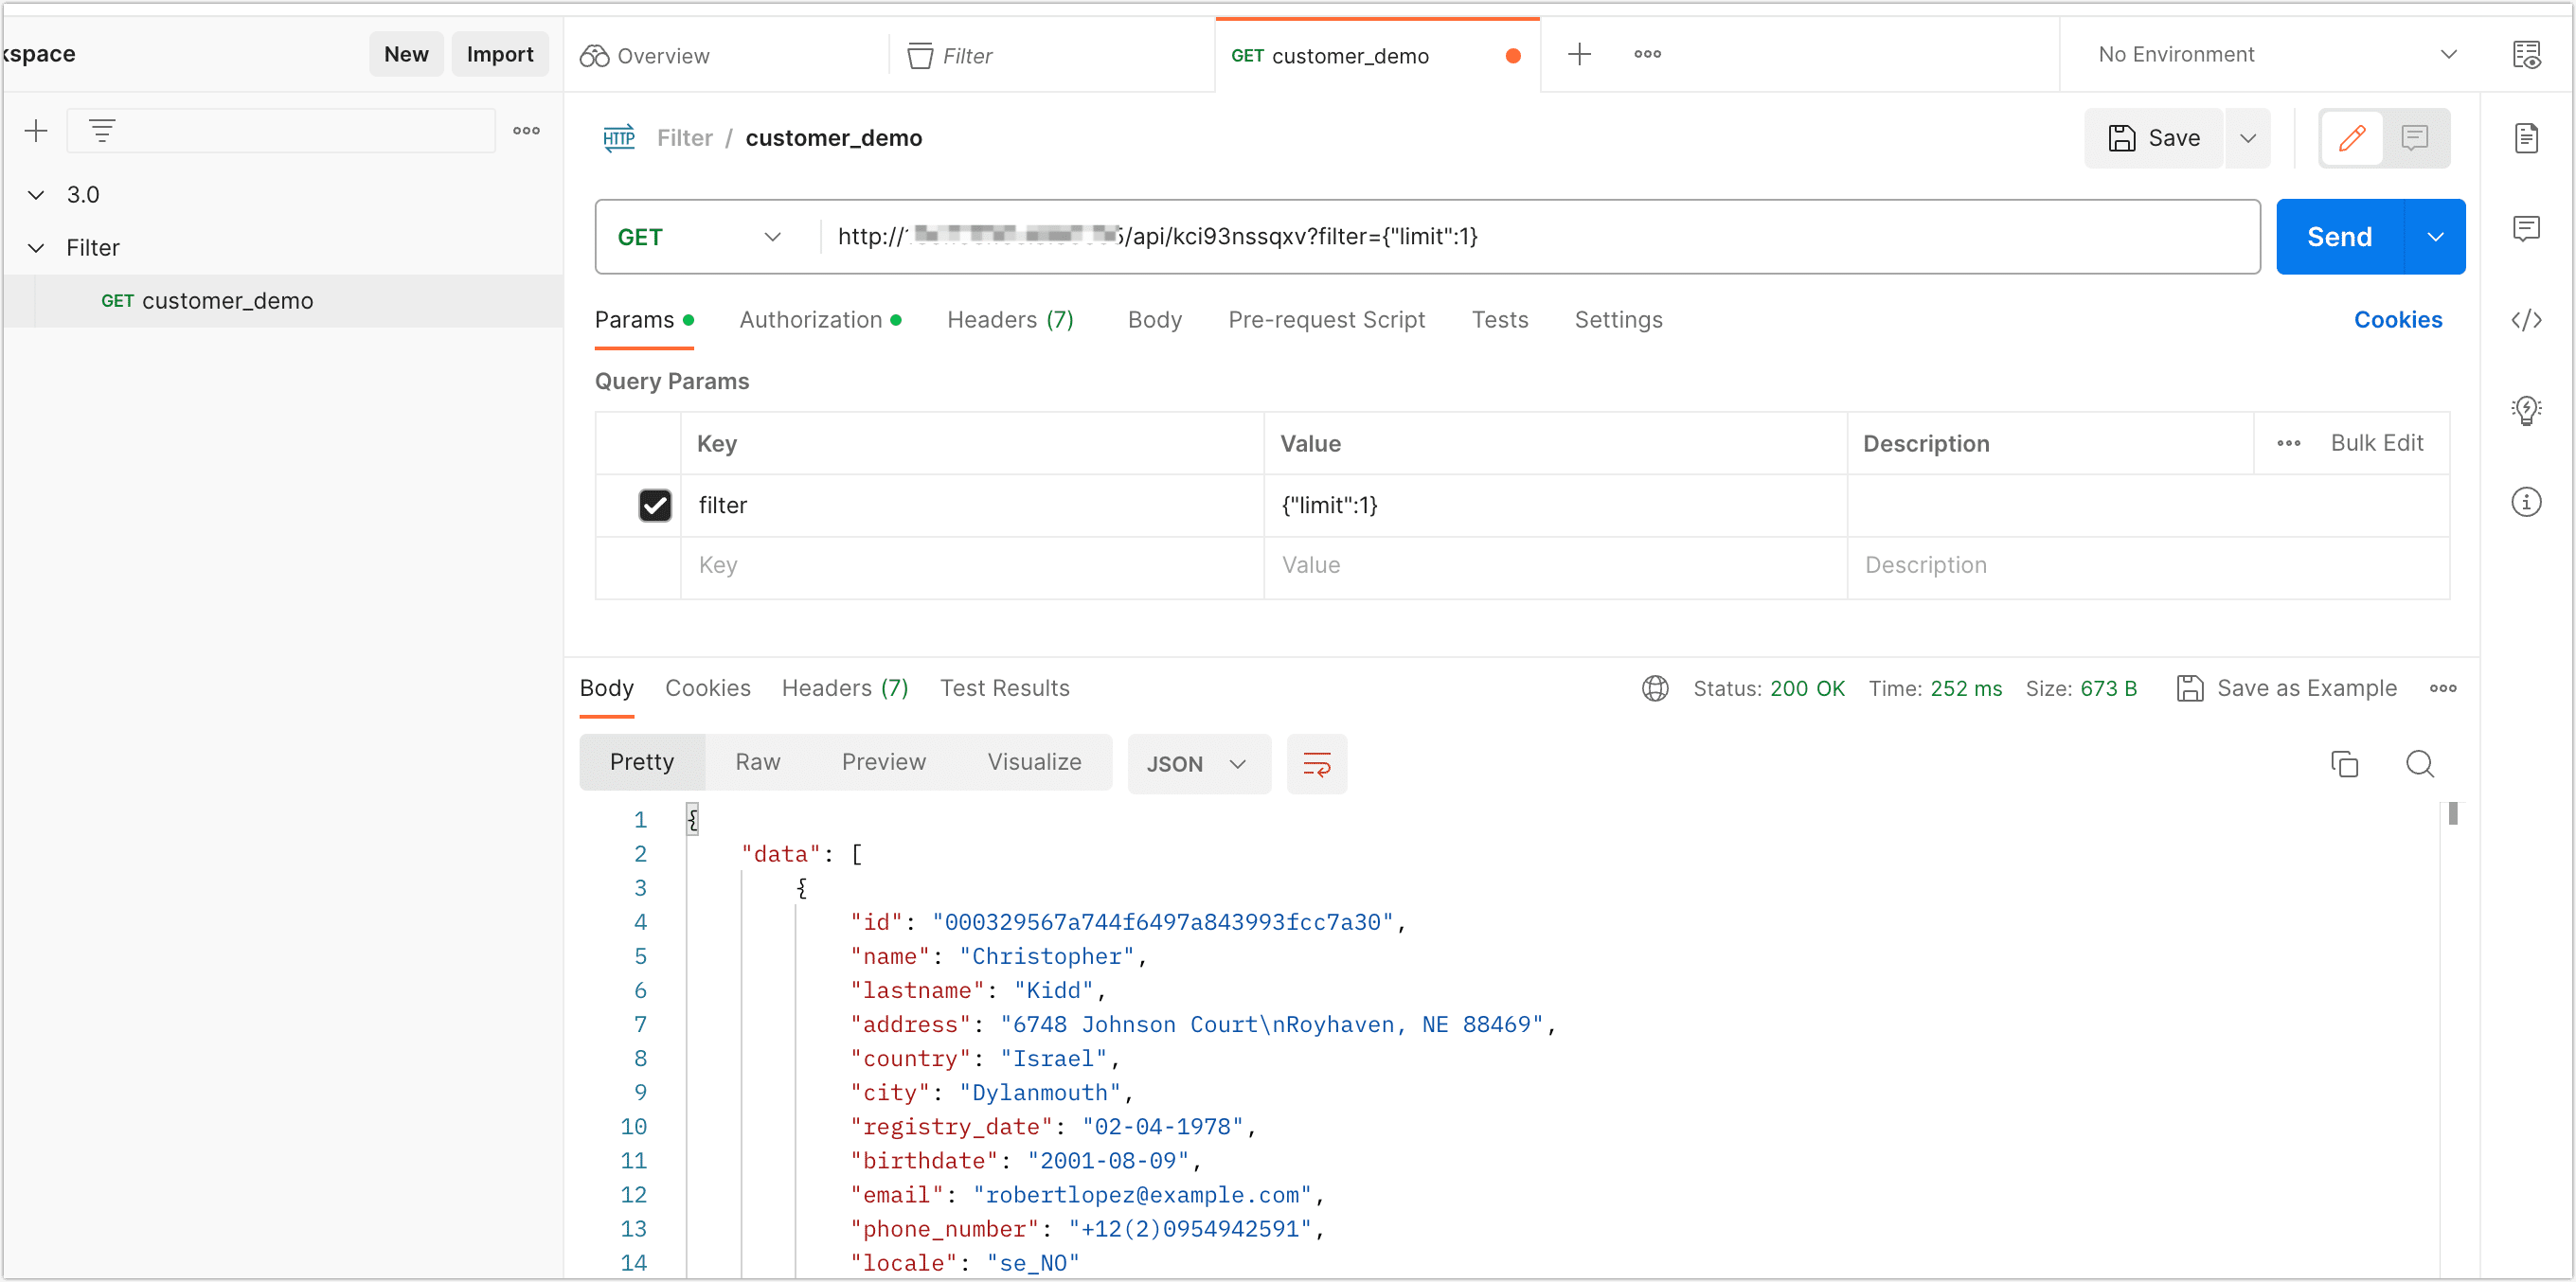This screenshot has height=1282, width=2576.
Task: Click the Send button to execute request
Action: click(2337, 235)
